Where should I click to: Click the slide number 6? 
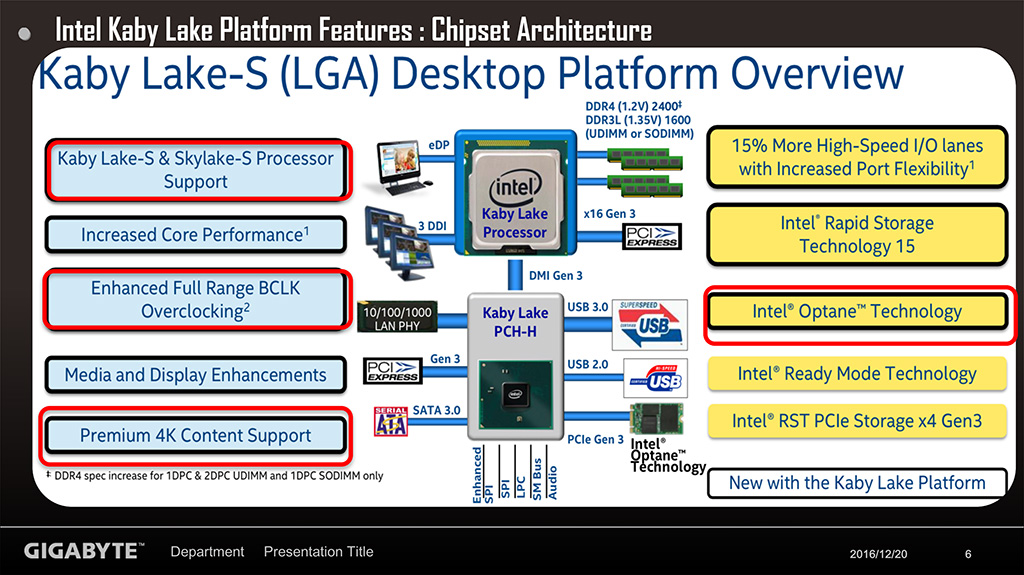pyautogui.click(x=968, y=554)
